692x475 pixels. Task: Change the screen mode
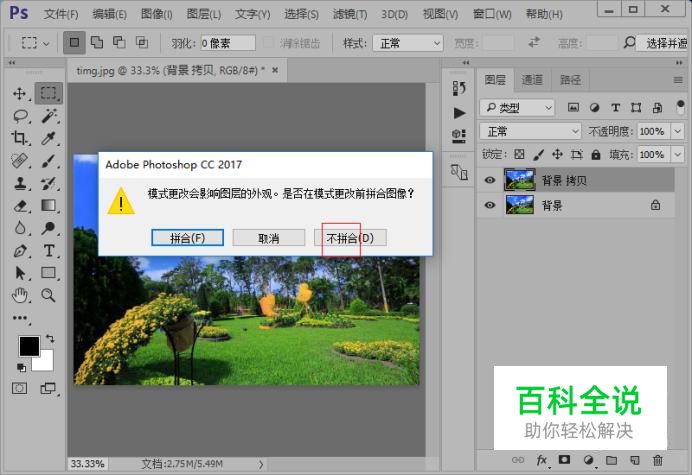tap(48, 388)
